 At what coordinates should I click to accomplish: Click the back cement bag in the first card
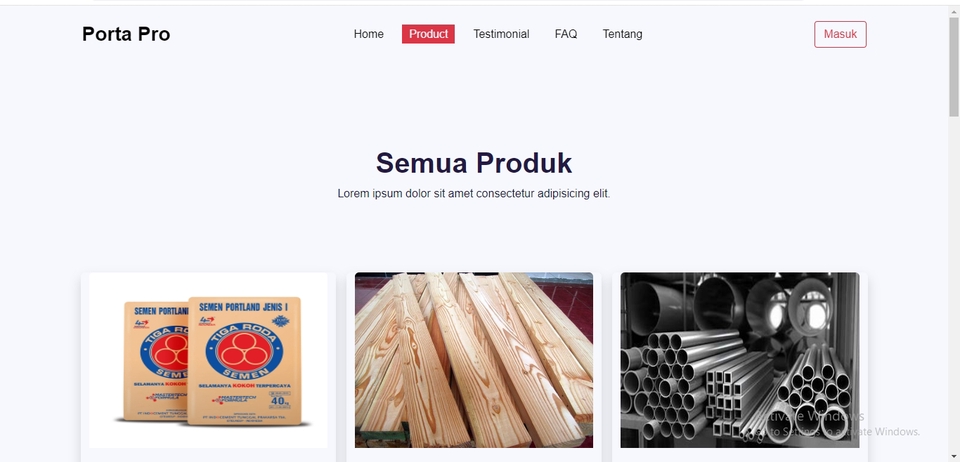pos(155,361)
